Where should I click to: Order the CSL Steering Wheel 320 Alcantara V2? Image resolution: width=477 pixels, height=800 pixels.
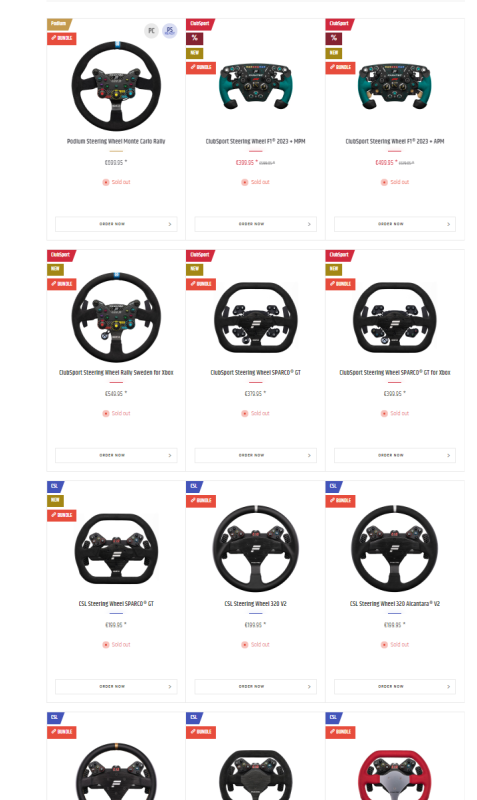coord(395,687)
